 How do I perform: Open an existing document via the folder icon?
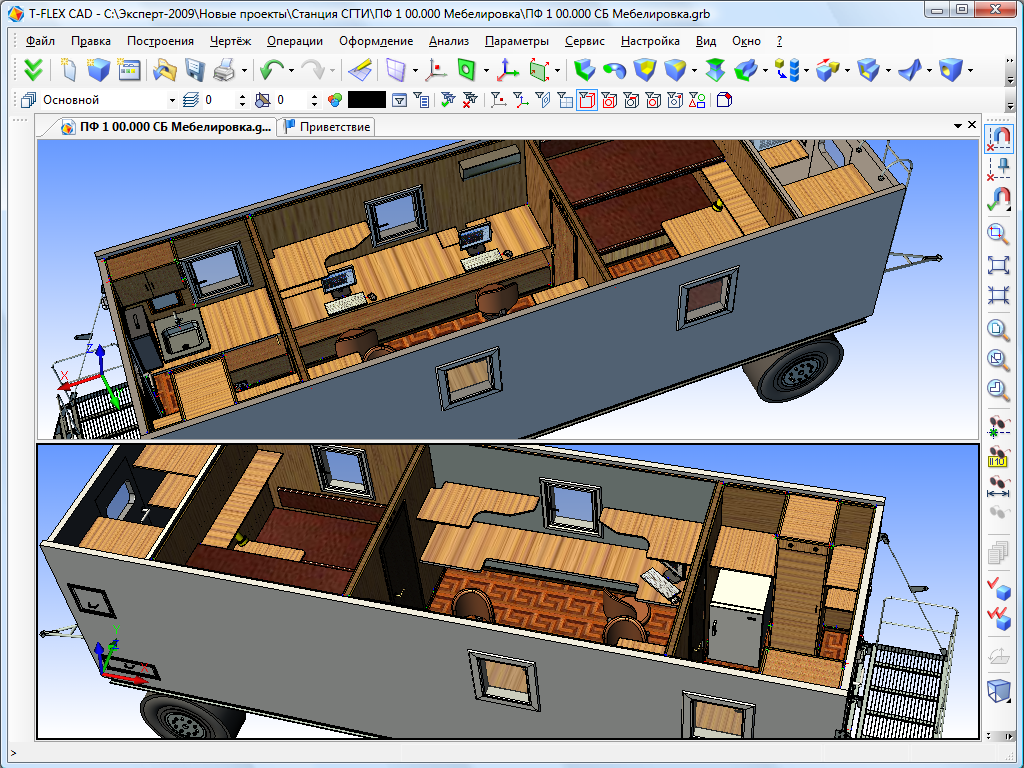tap(164, 71)
